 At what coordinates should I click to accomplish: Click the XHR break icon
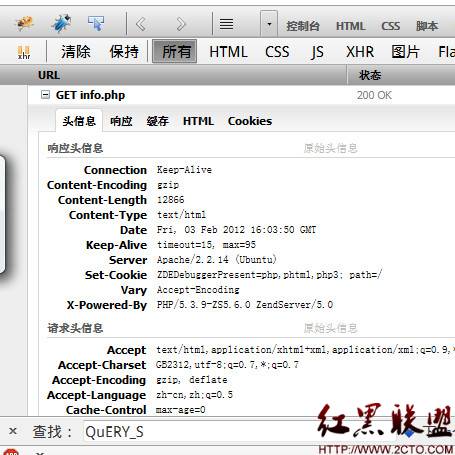point(24,52)
